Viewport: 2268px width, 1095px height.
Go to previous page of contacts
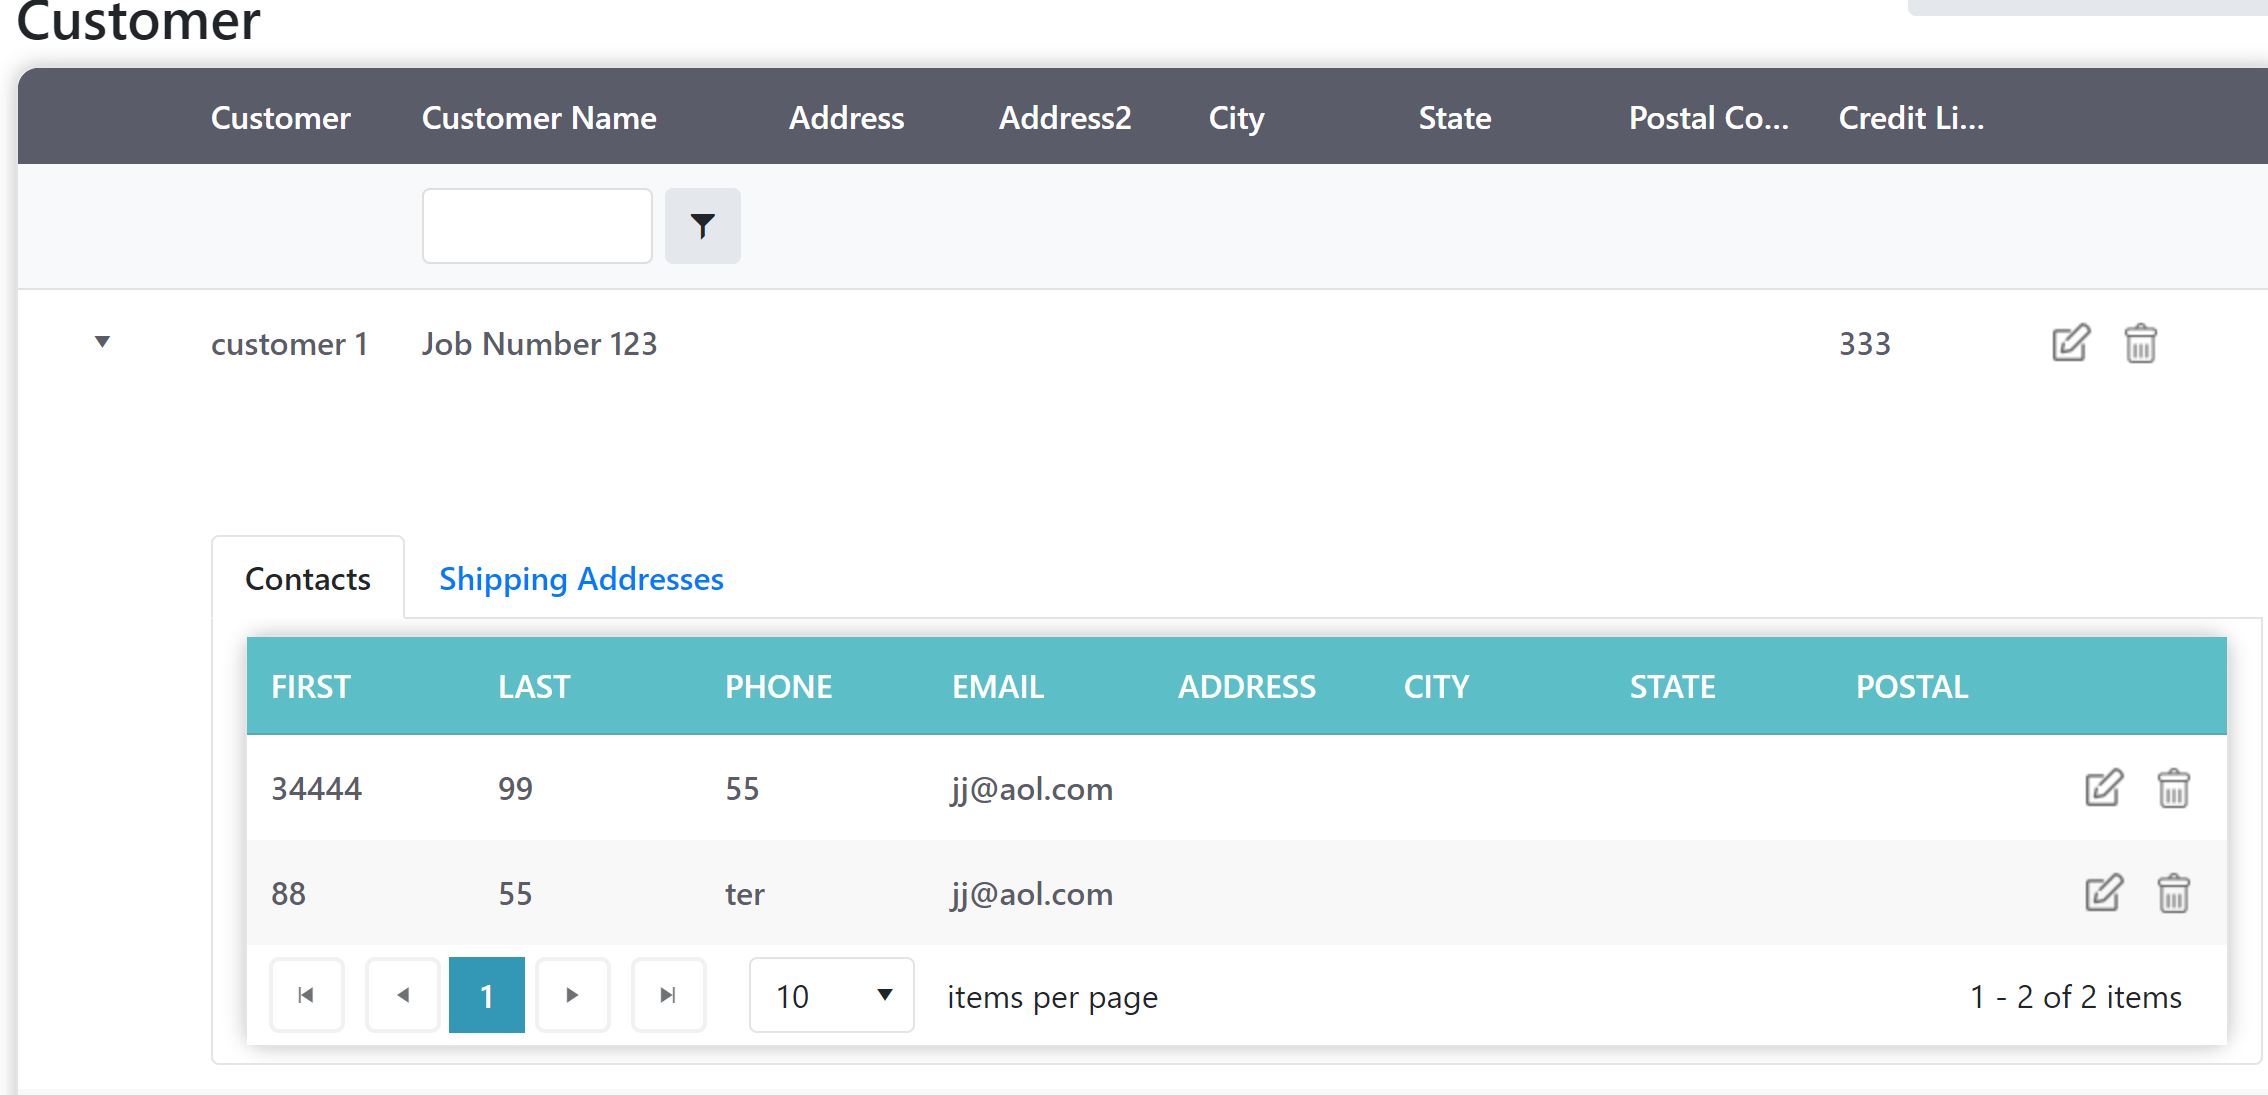pyautogui.click(x=403, y=995)
